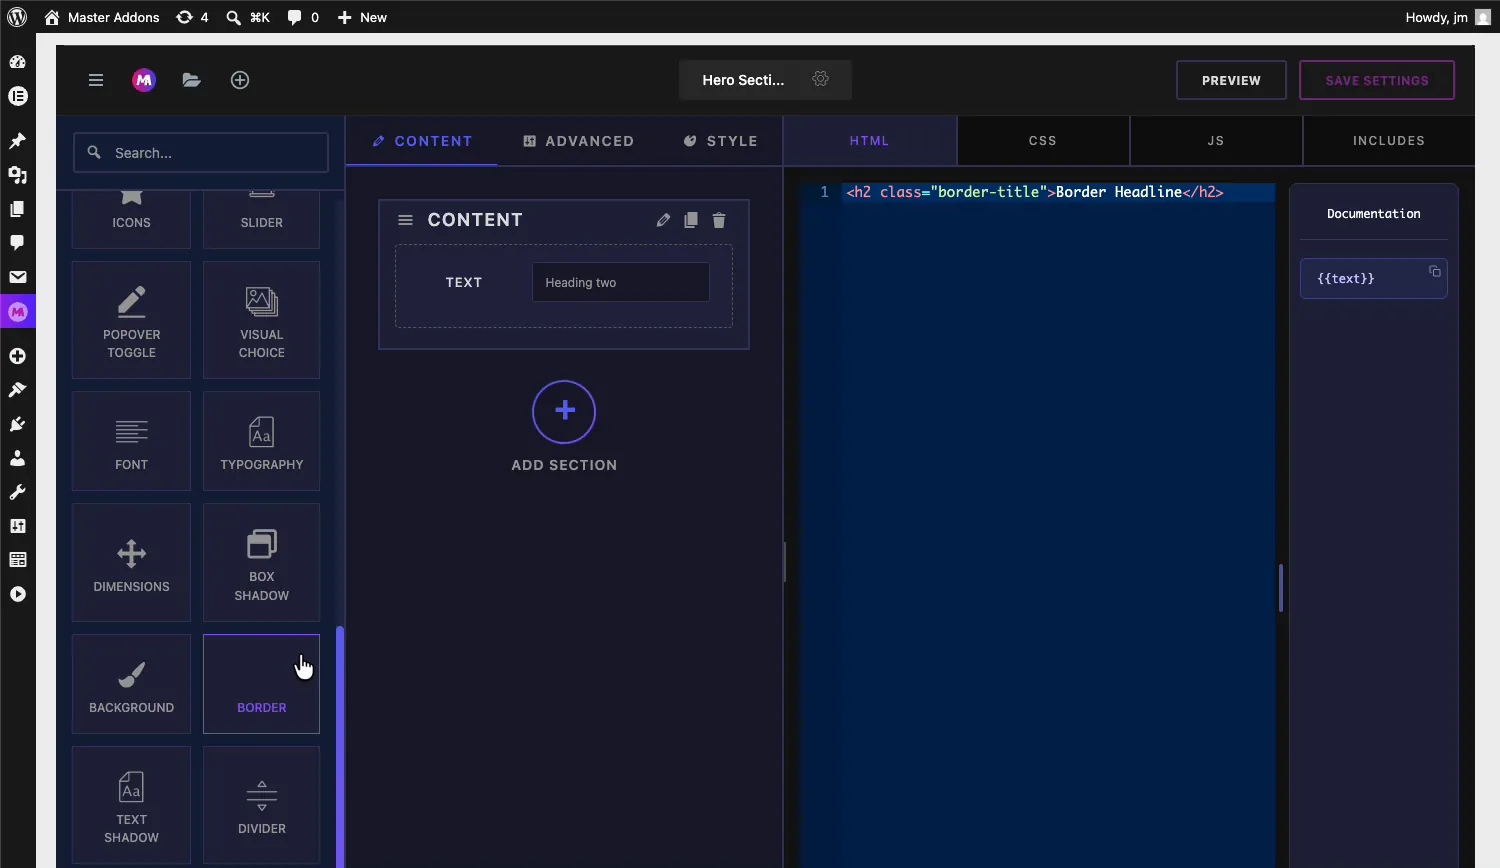Open the ⌘K search command
This screenshot has width=1500, height=868.
(x=248, y=17)
